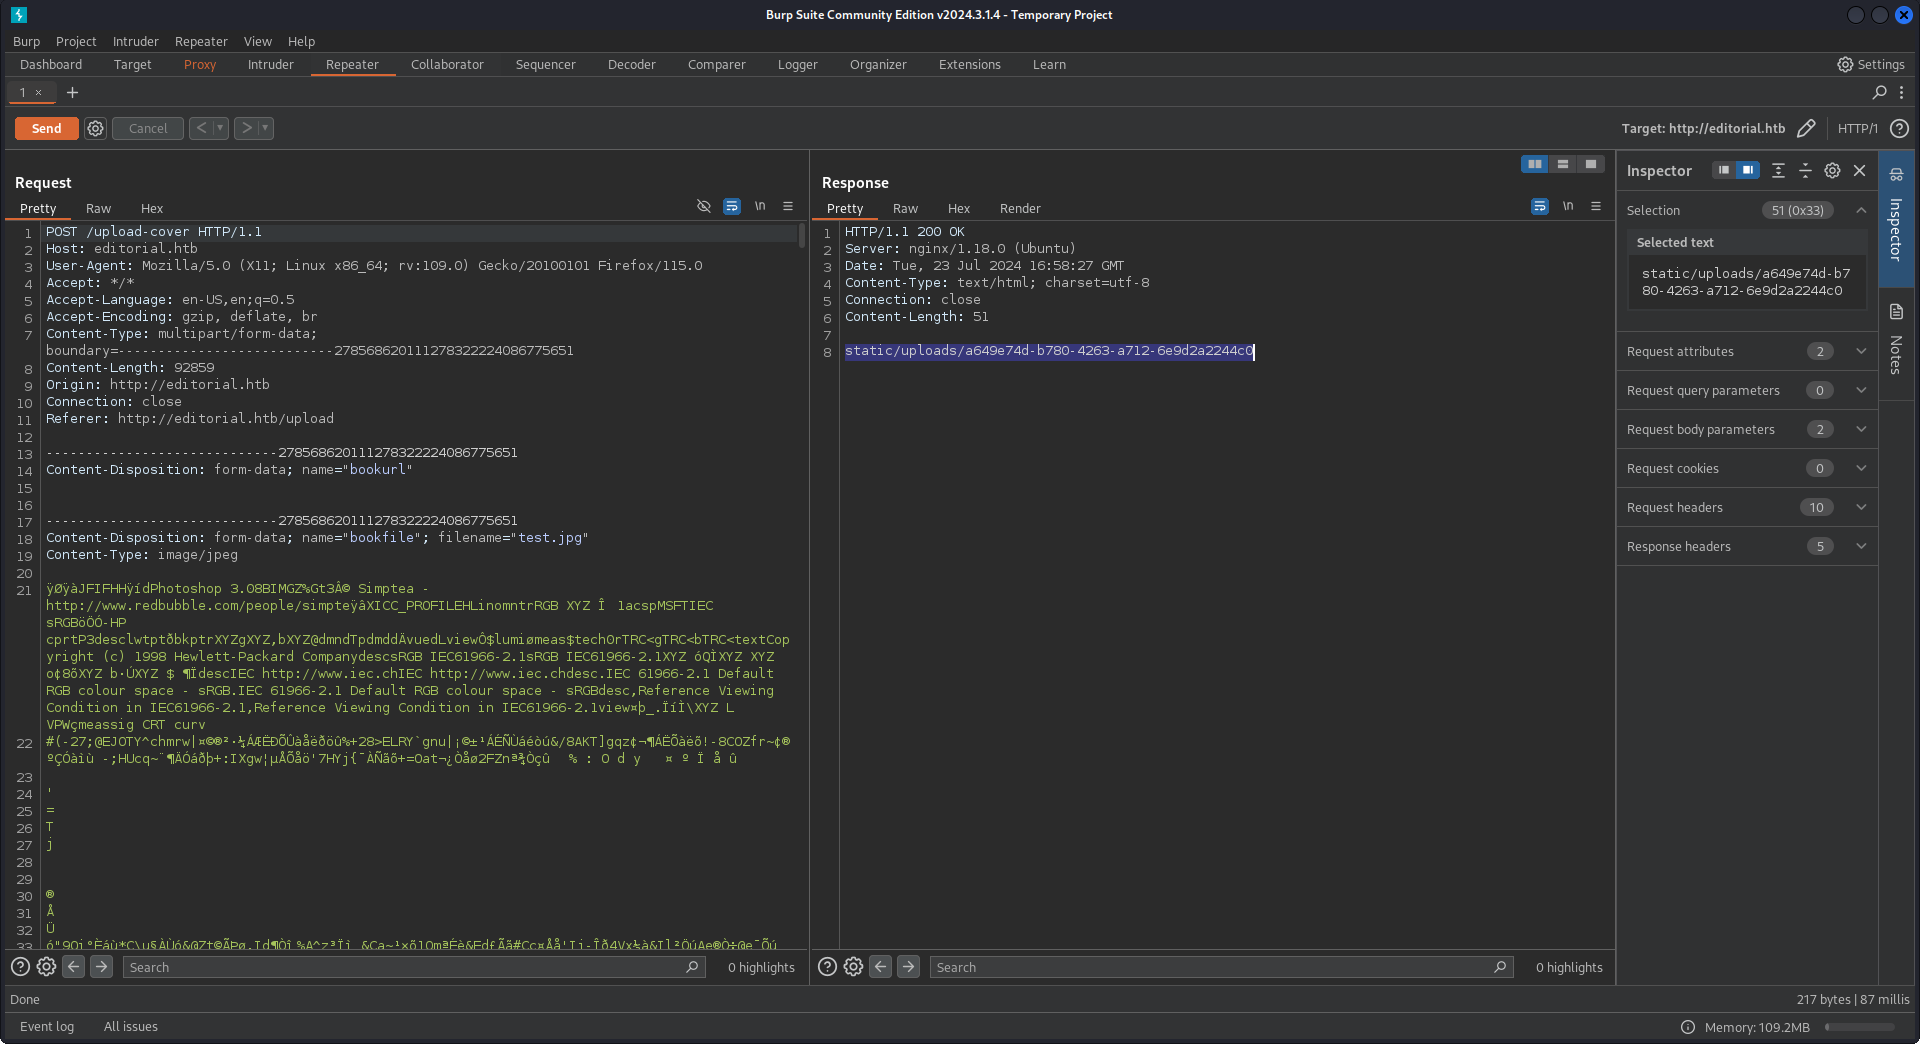The width and height of the screenshot is (1920, 1044).
Task: Open the history back dropdown arrow
Action: pyautogui.click(x=220, y=128)
